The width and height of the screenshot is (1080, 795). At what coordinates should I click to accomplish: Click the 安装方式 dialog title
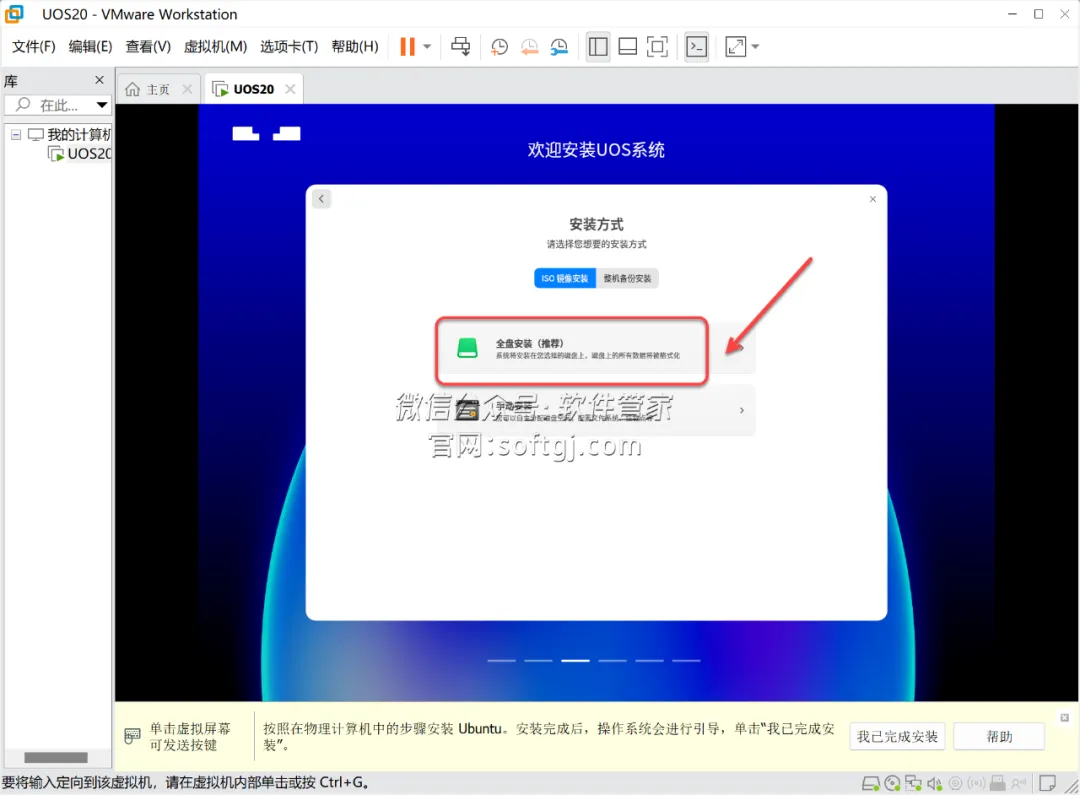click(596, 225)
